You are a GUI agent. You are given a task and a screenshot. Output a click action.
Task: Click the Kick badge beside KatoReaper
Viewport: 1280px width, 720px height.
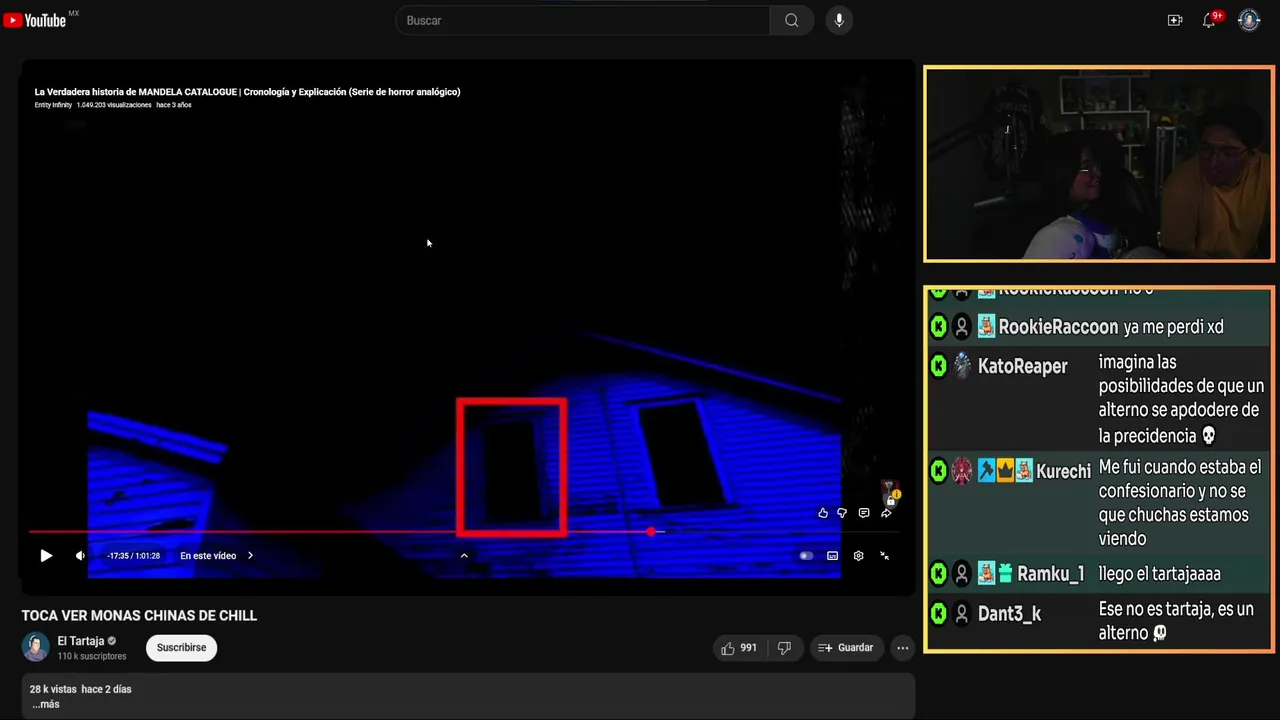tap(938, 366)
